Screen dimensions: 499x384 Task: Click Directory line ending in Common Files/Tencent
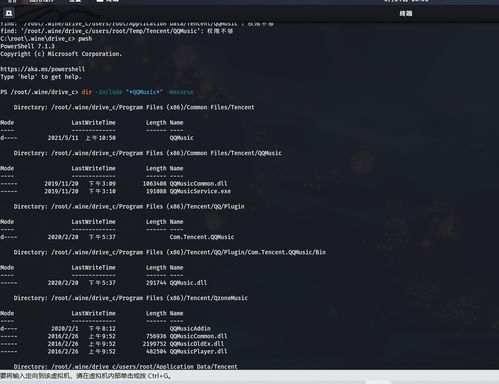(134, 107)
